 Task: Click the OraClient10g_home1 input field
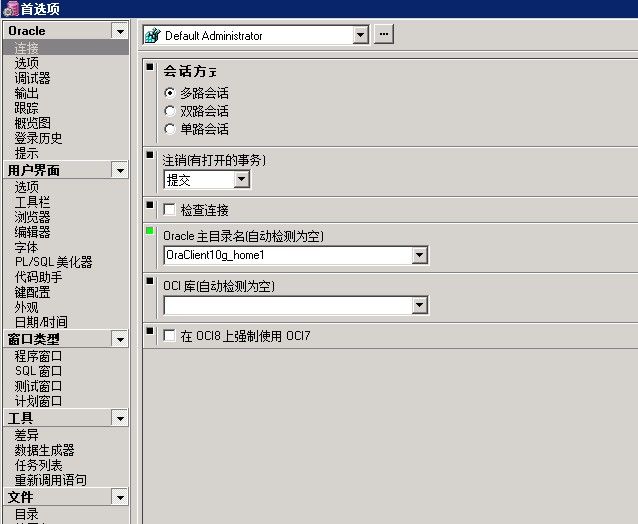[x=288, y=255]
